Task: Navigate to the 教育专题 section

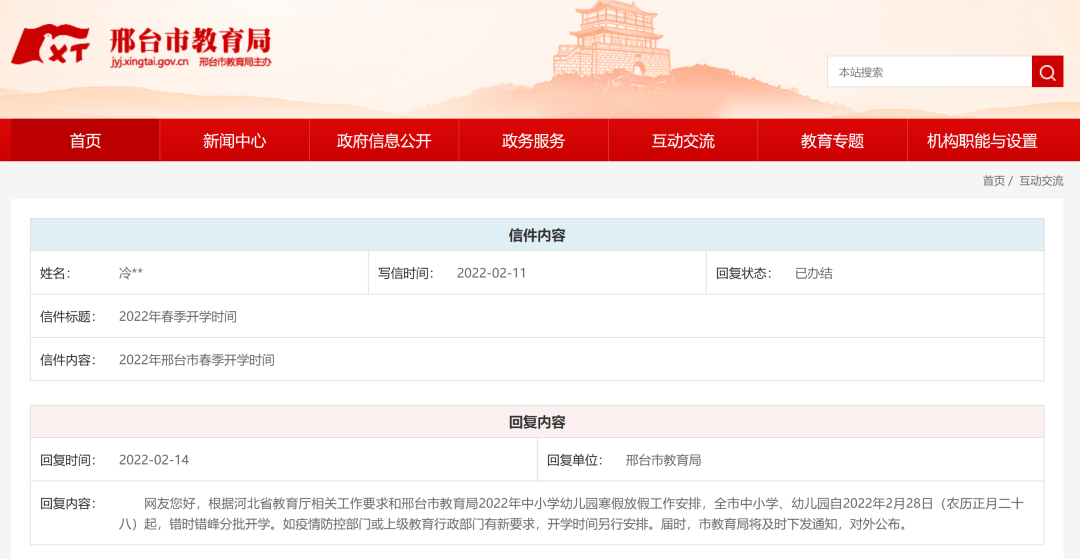Action: pos(832,141)
